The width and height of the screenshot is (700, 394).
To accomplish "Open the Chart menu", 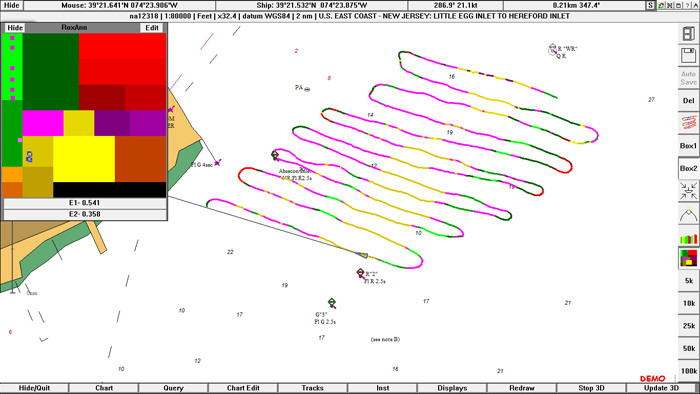I will tap(104, 388).
